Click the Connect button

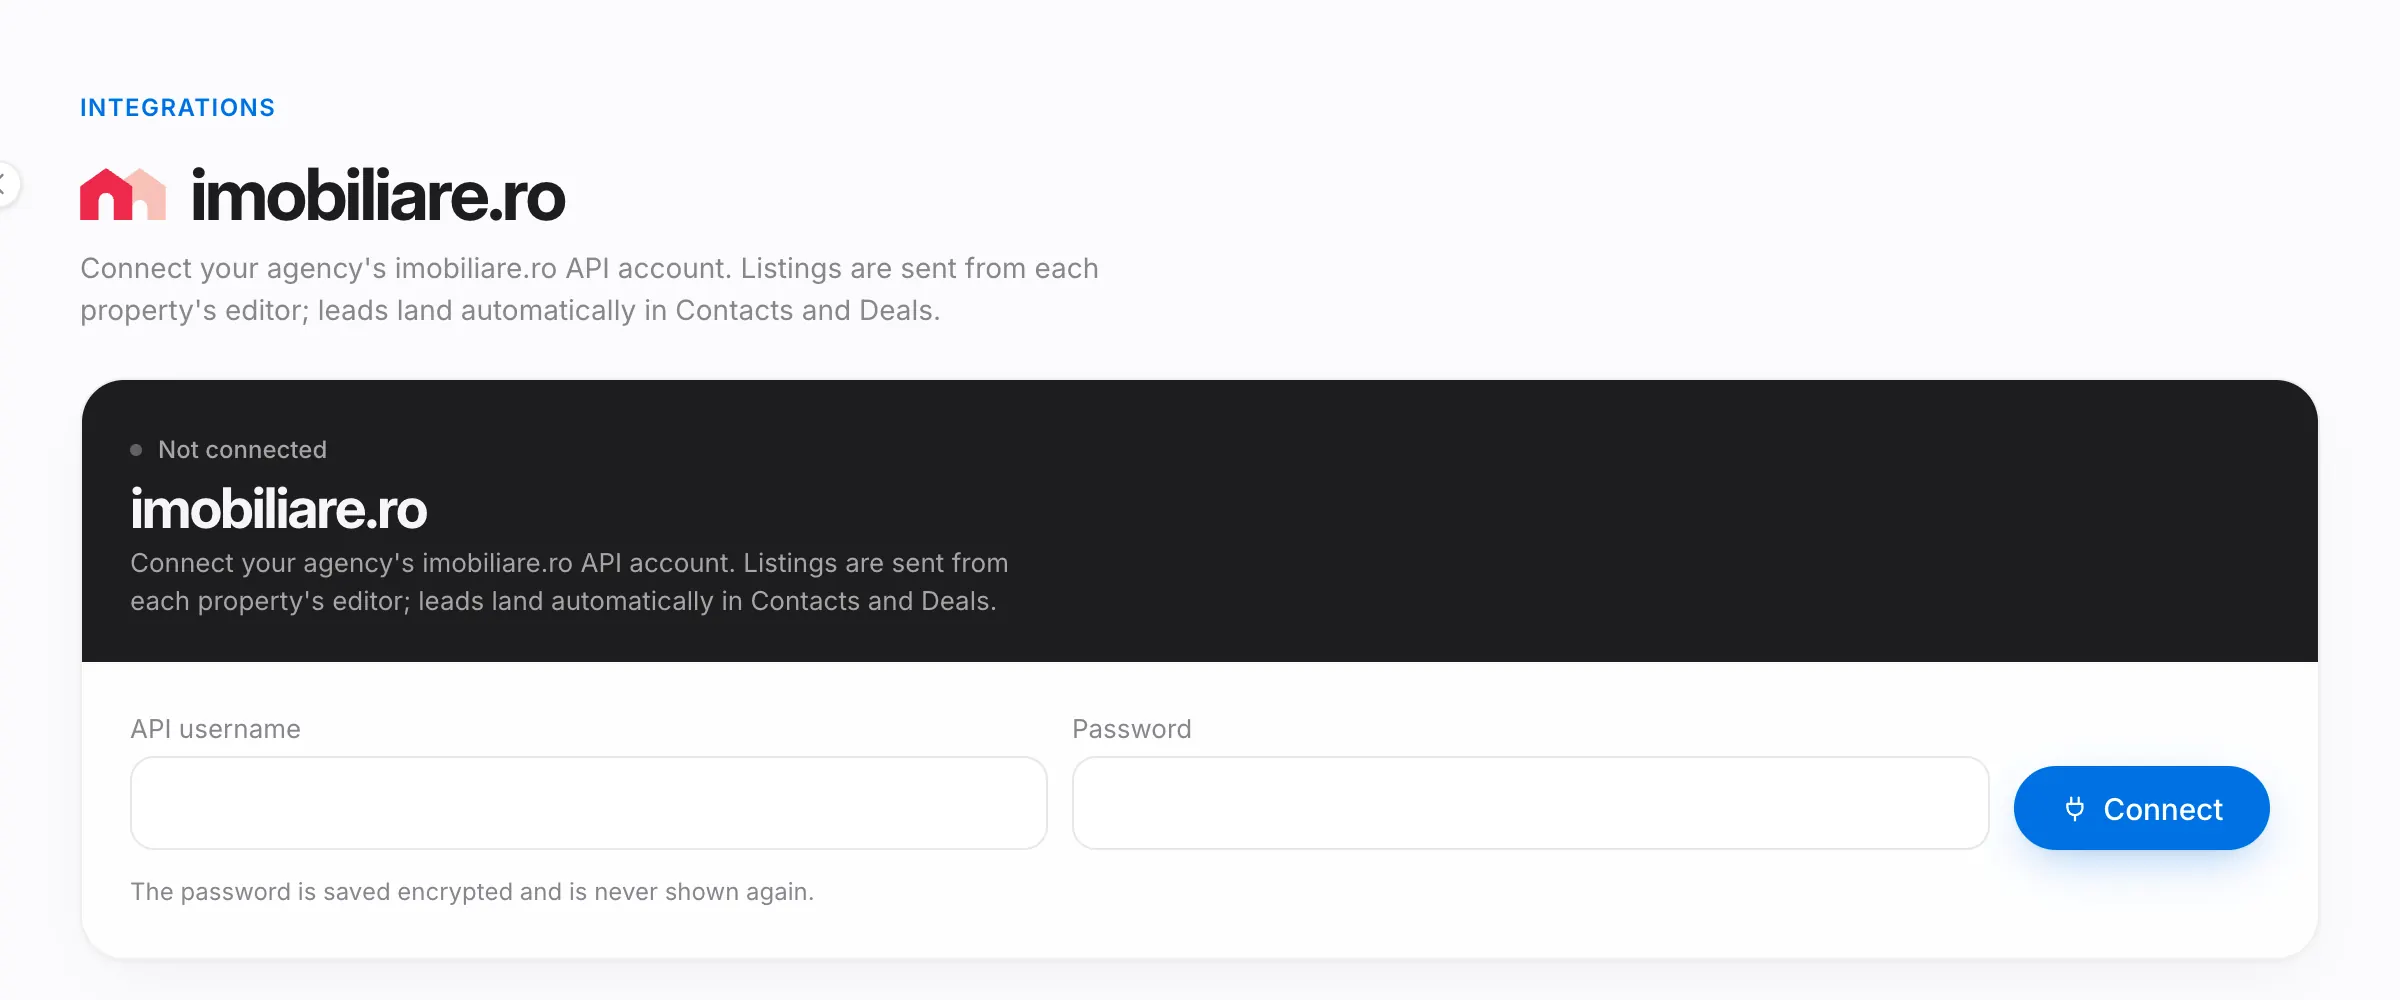click(2141, 808)
